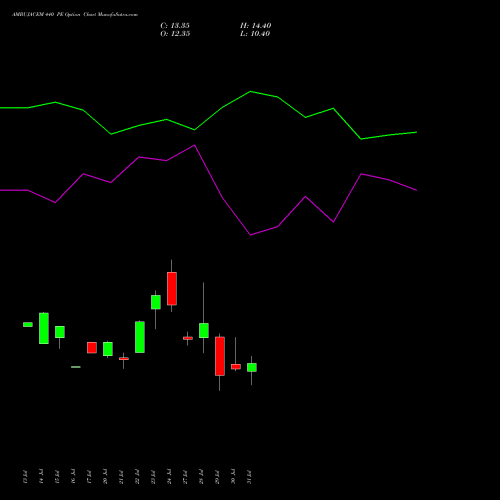Click the high price value H: 14.40
The image size is (500, 500).
point(255,26)
